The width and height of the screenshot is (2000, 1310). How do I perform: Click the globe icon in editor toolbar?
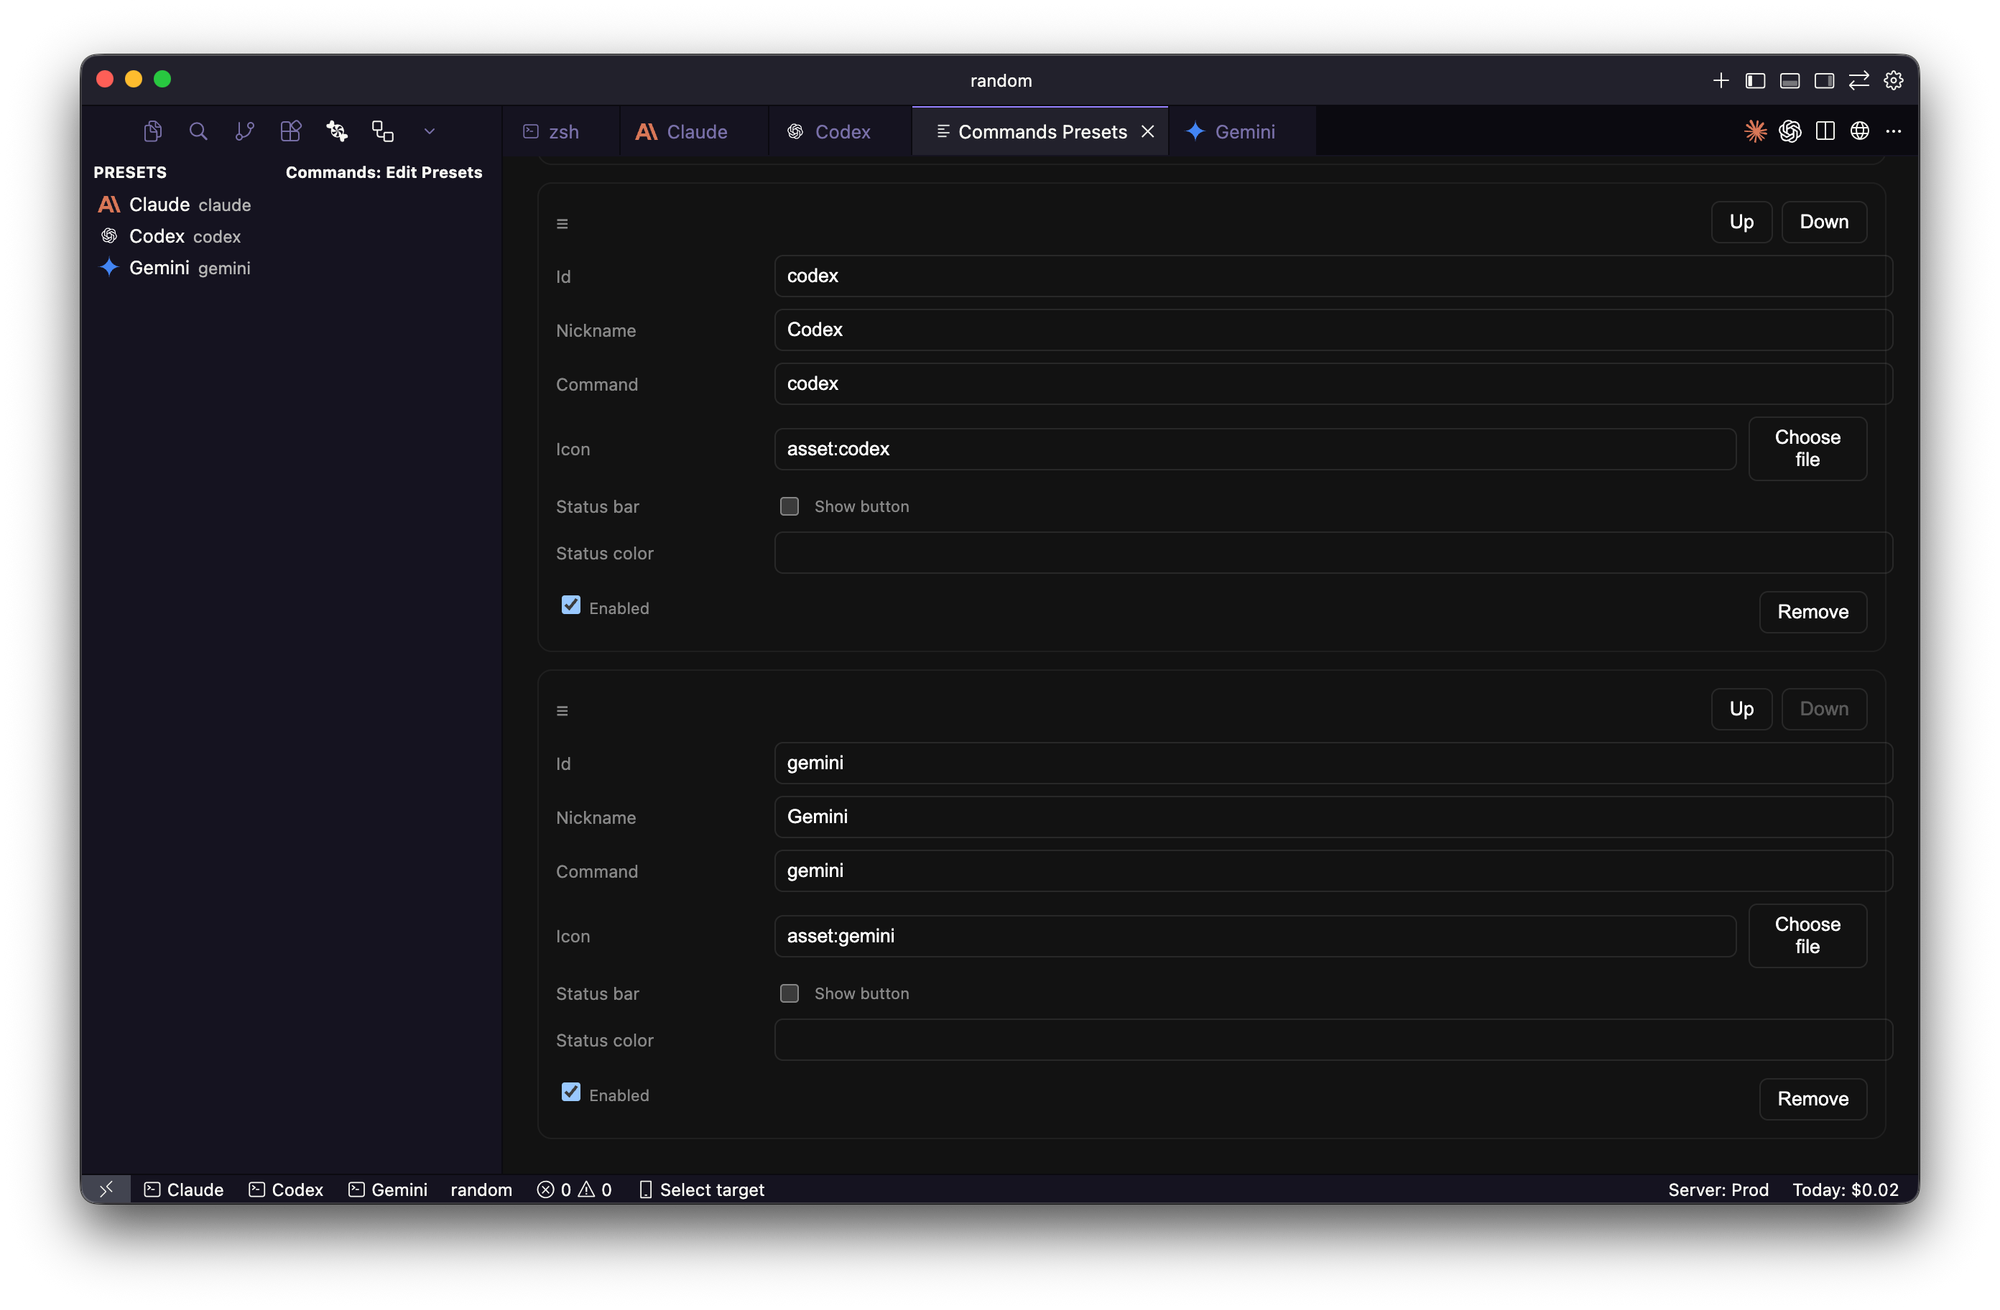1859,131
